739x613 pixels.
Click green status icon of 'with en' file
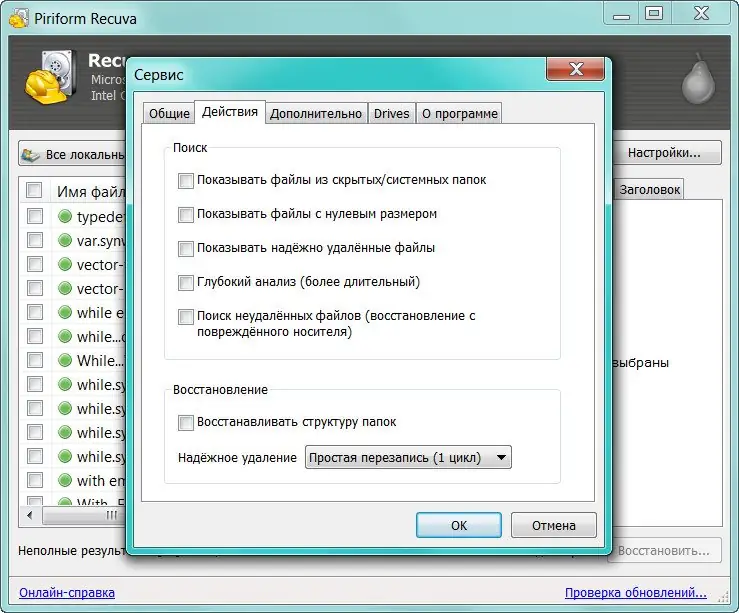point(65,481)
